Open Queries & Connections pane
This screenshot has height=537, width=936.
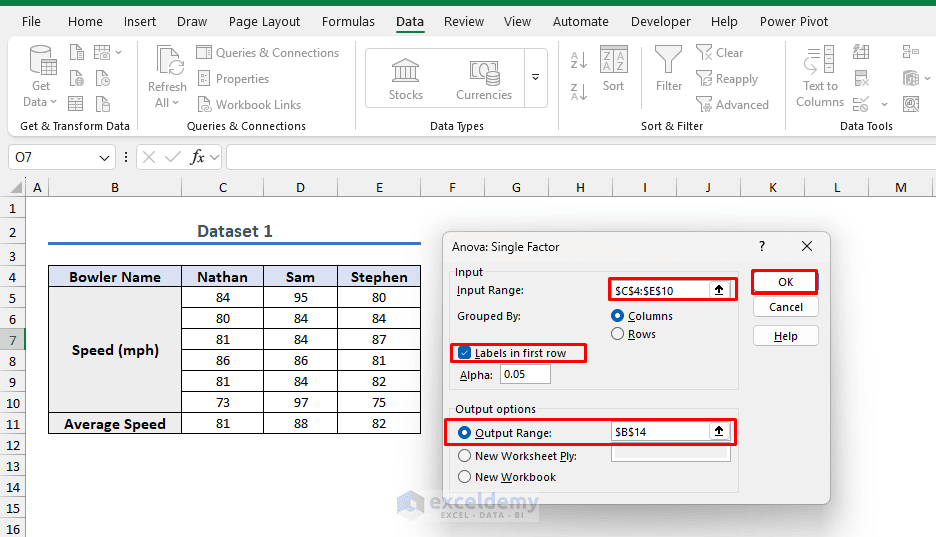pyautogui.click(x=268, y=53)
